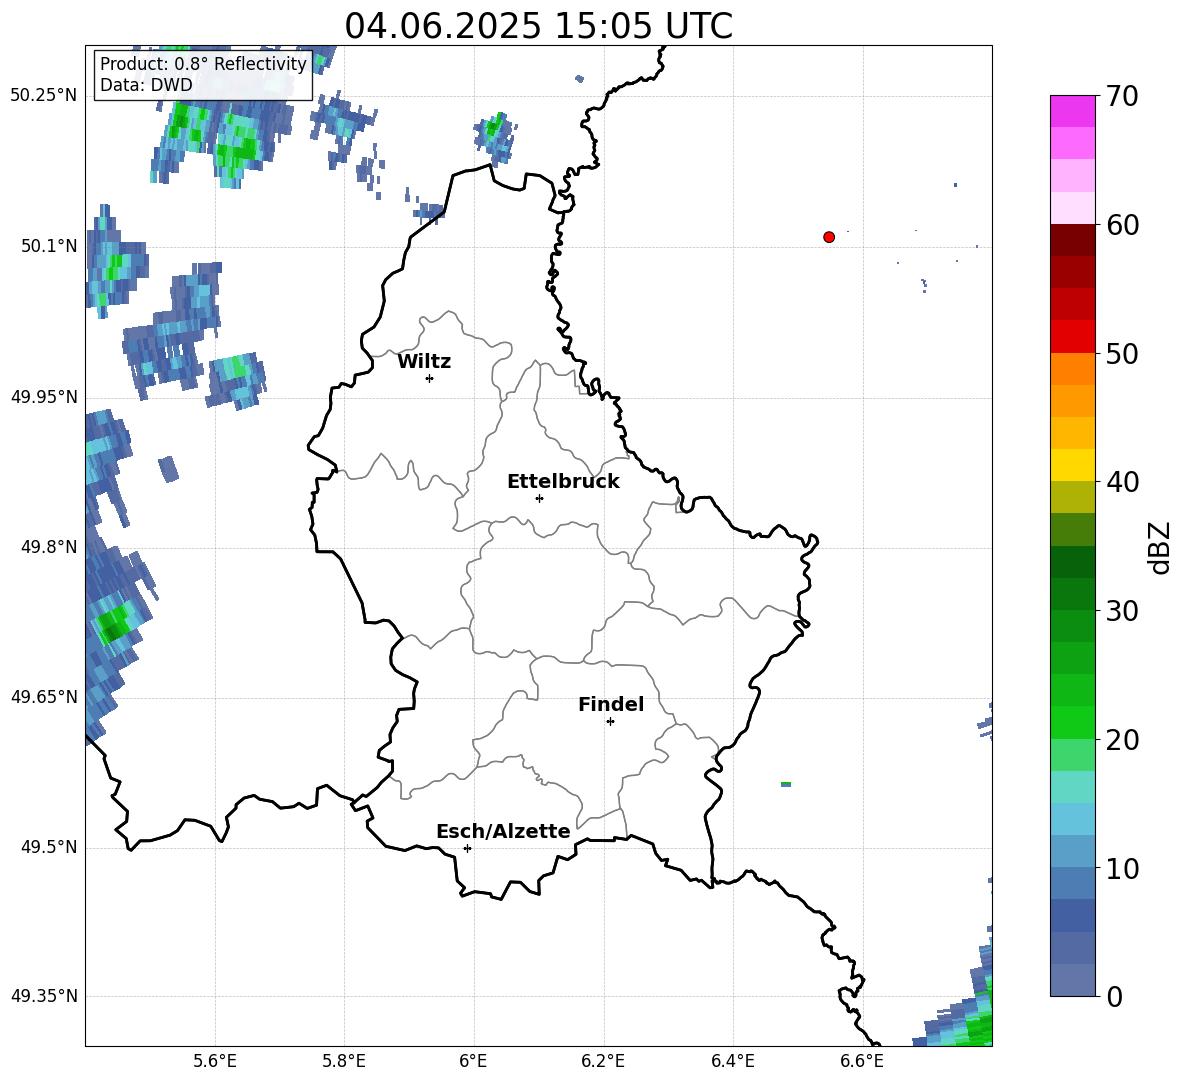The height and width of the screenshot is (1081, 1184).
Task: Click the '49.95°N' latitude label
Action: pos(44,397)
